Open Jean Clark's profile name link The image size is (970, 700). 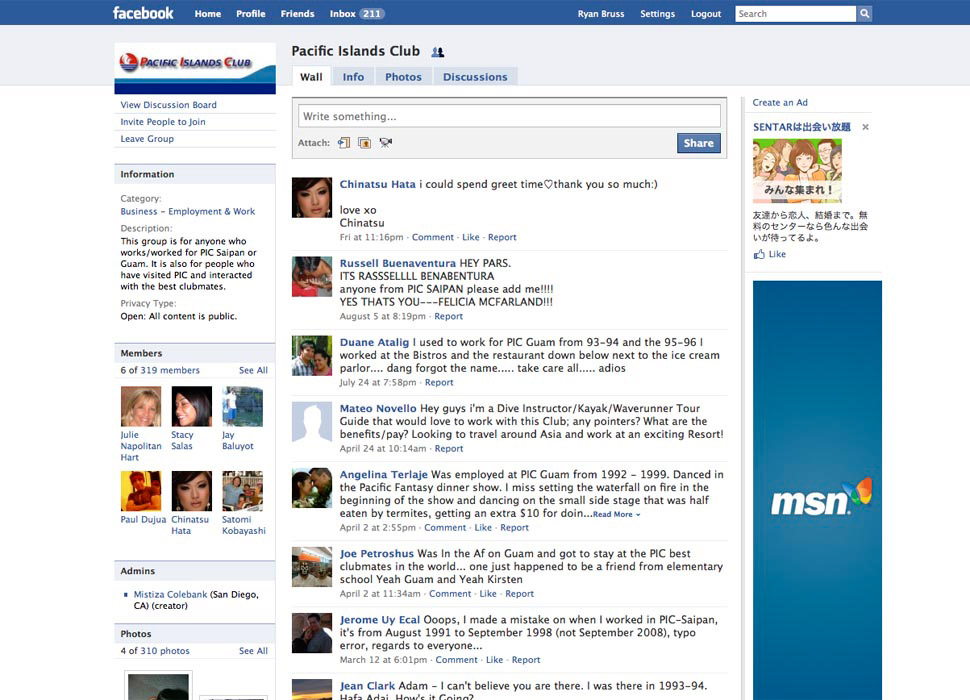(367, 686)
